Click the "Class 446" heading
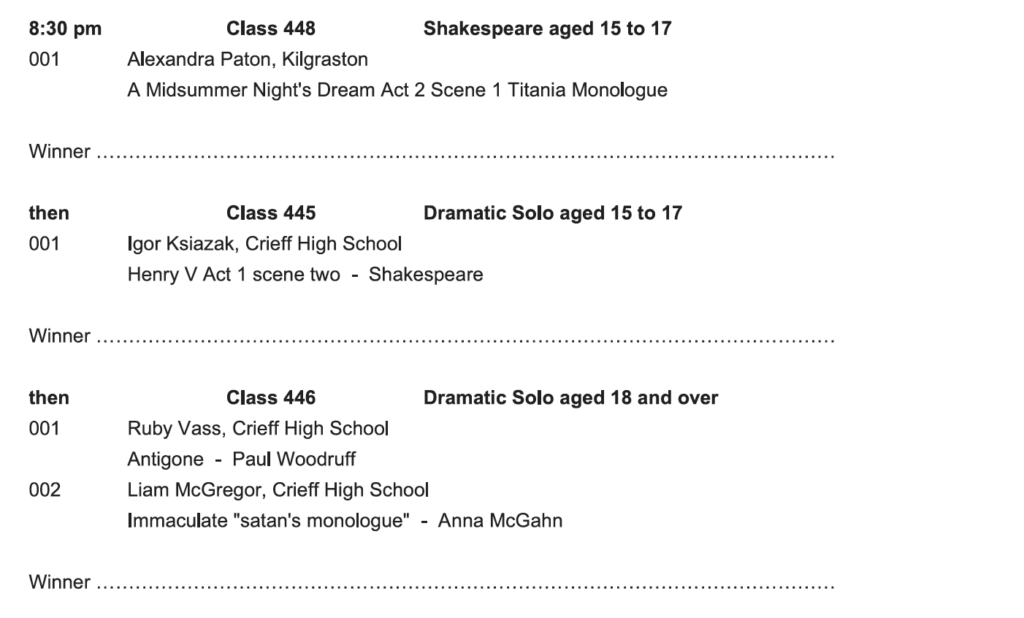 coord(271,398)
